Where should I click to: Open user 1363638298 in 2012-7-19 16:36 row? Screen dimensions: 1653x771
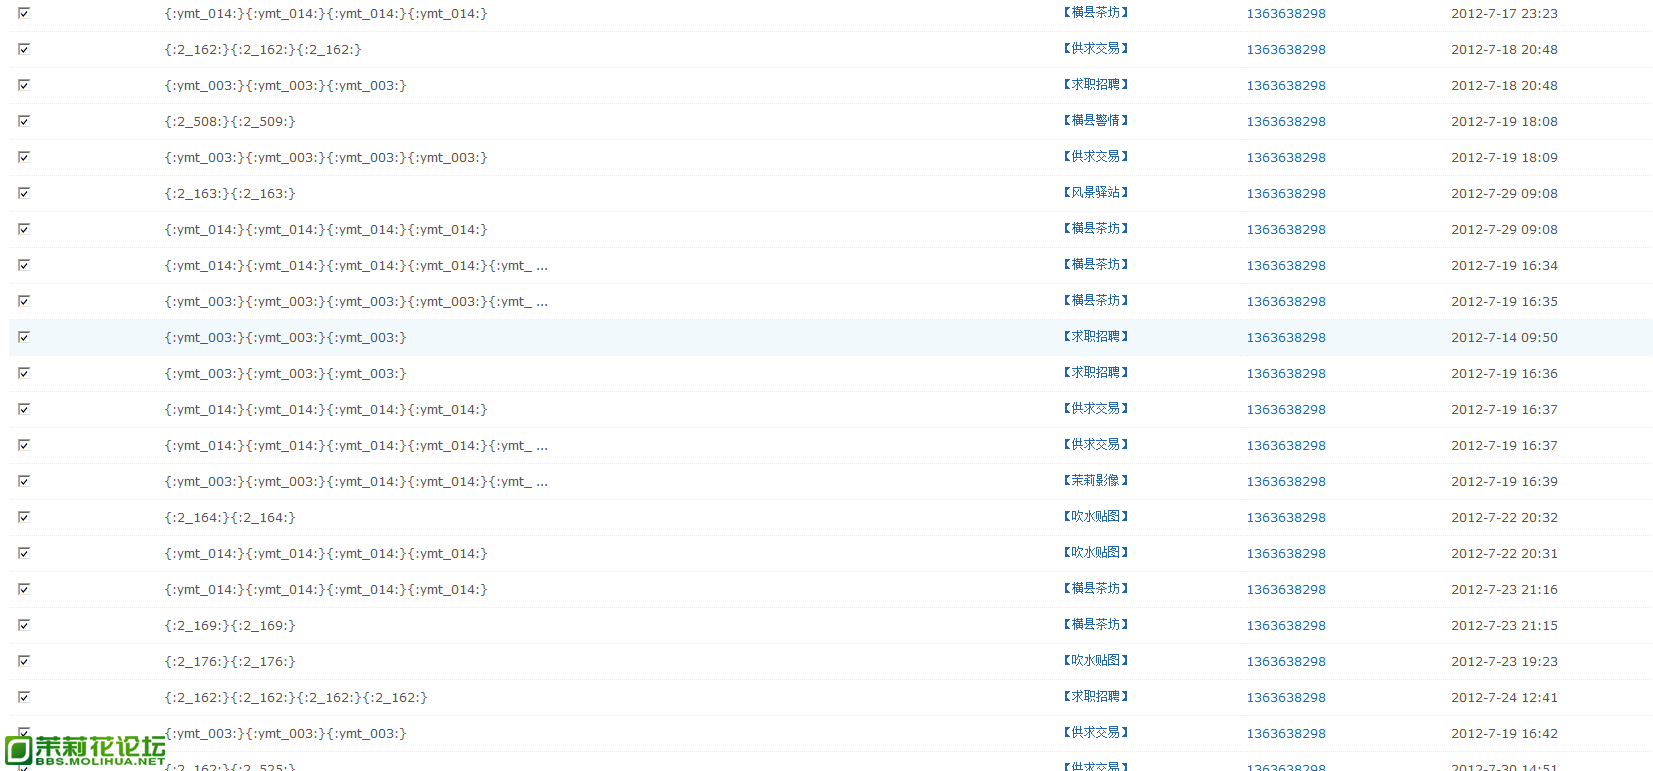pyautogui.click(x=1286, y=374)
